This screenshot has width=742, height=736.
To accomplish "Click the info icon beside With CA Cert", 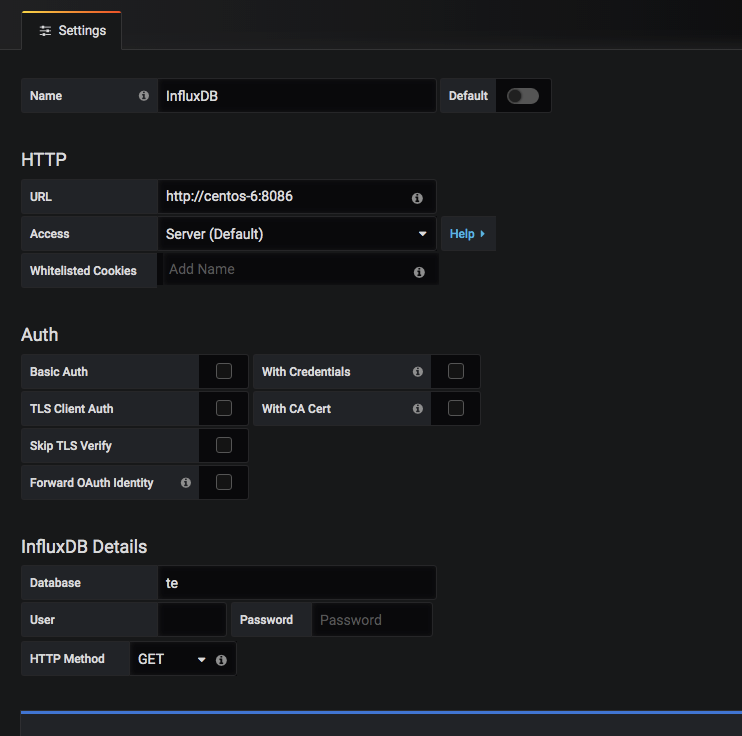I will pos(418,408).
